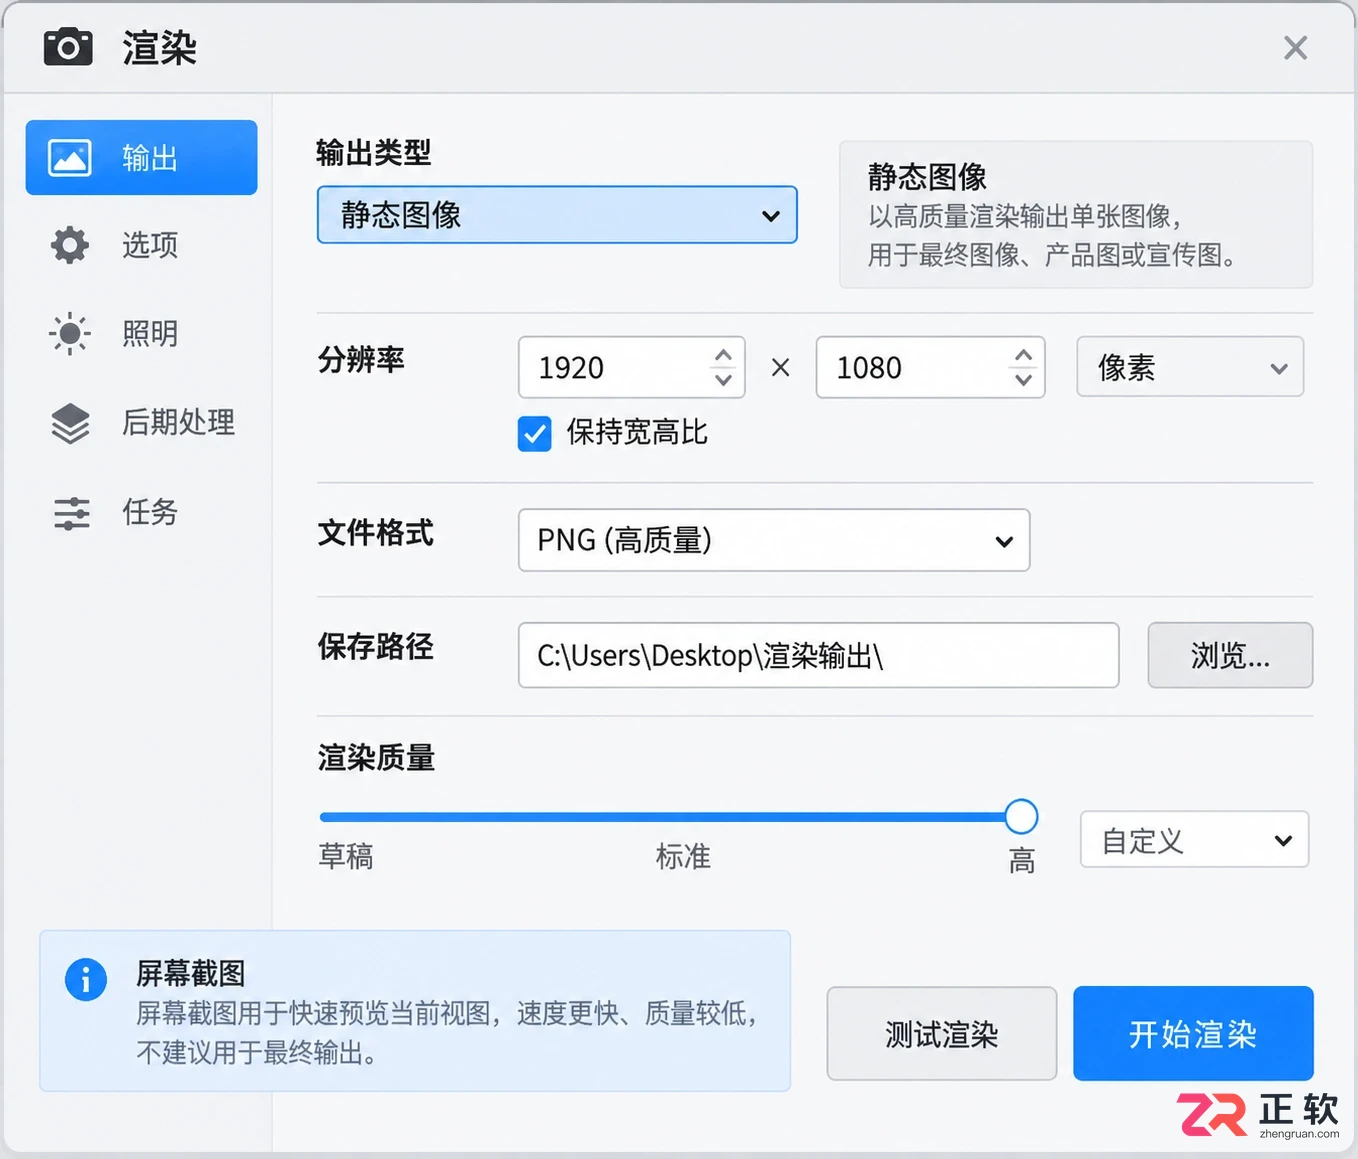Click the 文件格式 label
Screen dimensions: 1358x1159
(x=376, y=533)
